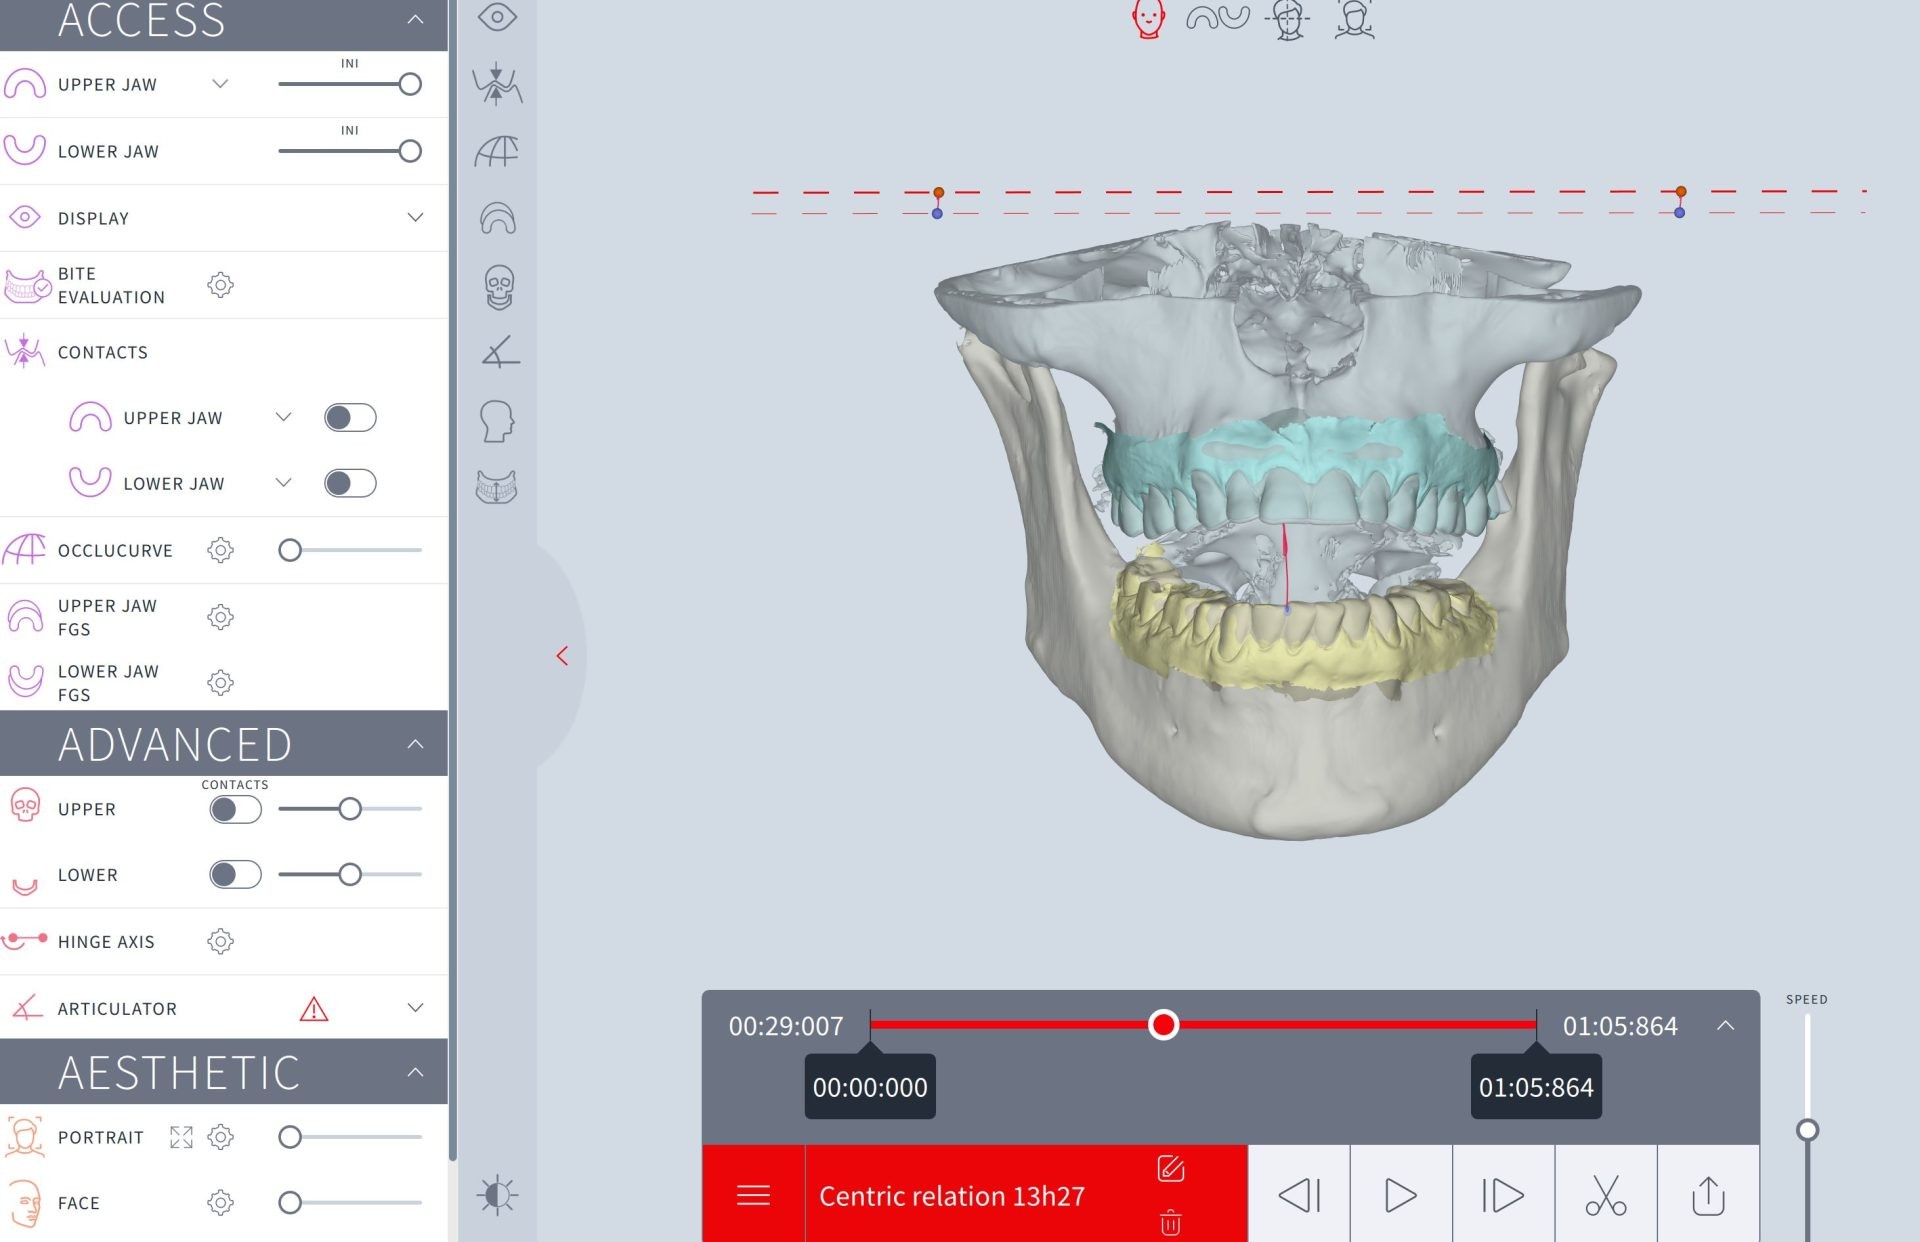Click the Occlucurve slider handle

coord(290,550)
